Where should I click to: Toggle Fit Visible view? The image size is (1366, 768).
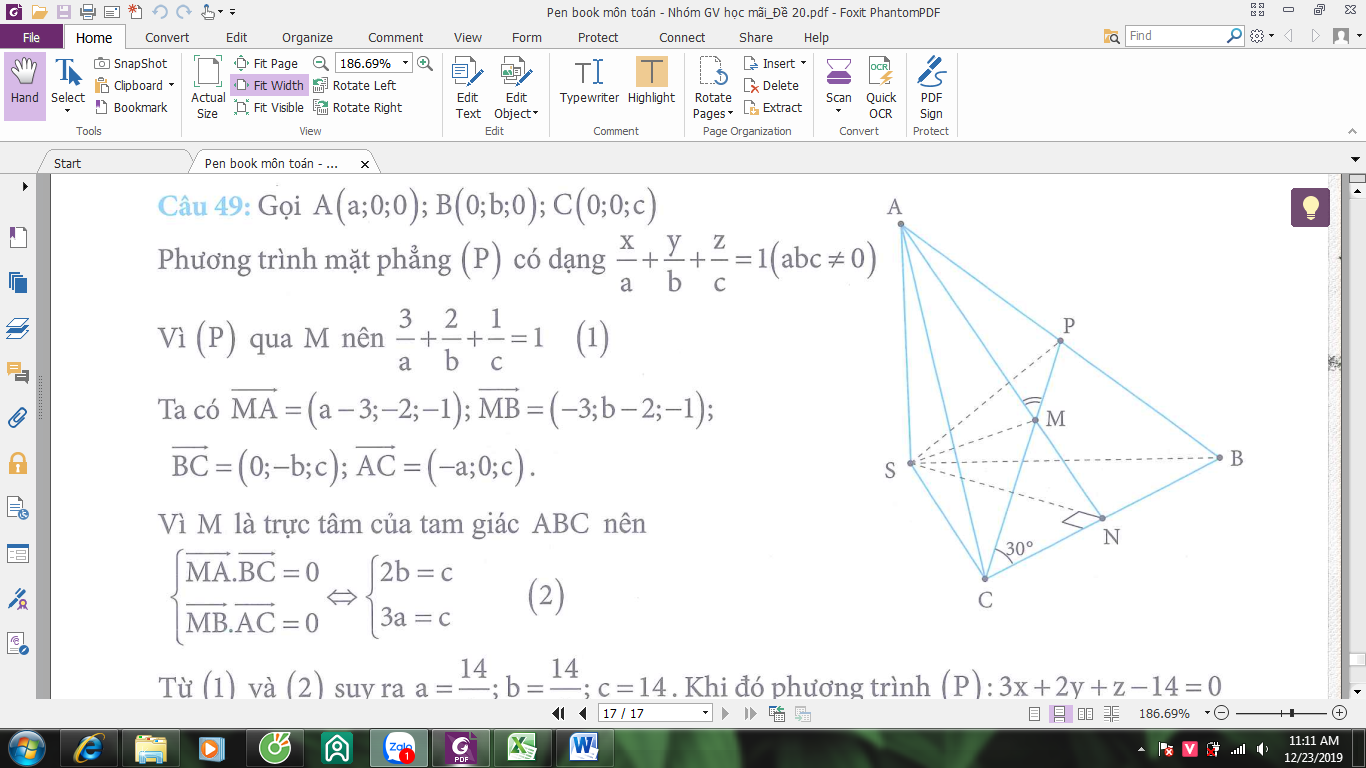pyautogui.click(x=269, y=107)
